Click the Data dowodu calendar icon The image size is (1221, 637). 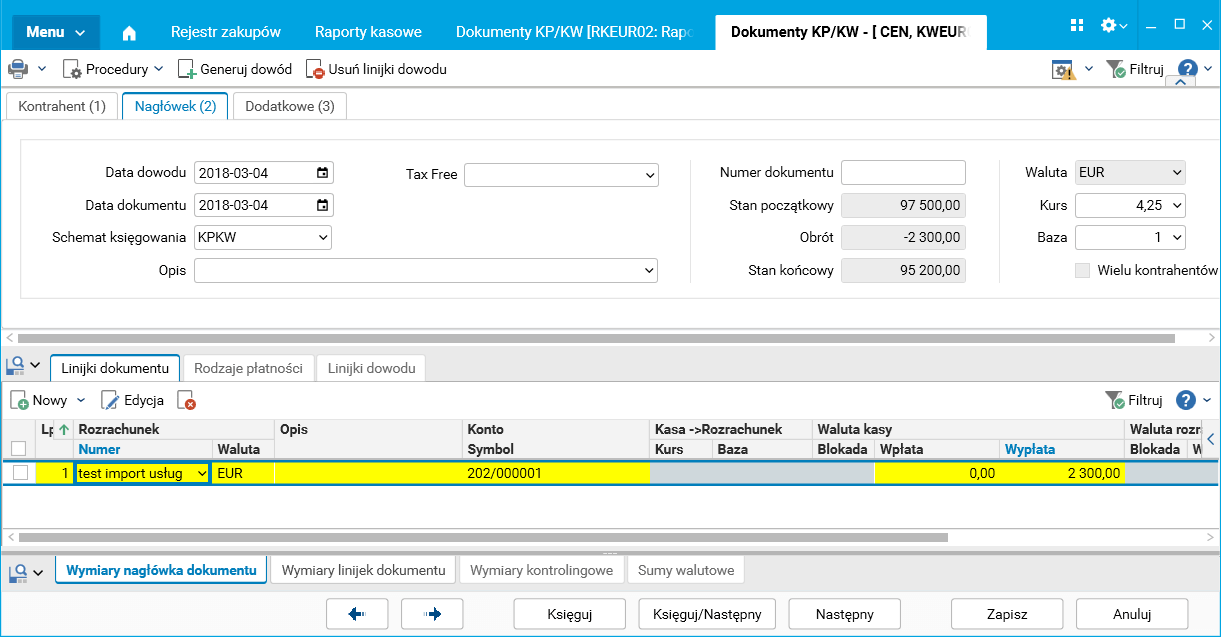pyautogui.click(x=322, y=173)
